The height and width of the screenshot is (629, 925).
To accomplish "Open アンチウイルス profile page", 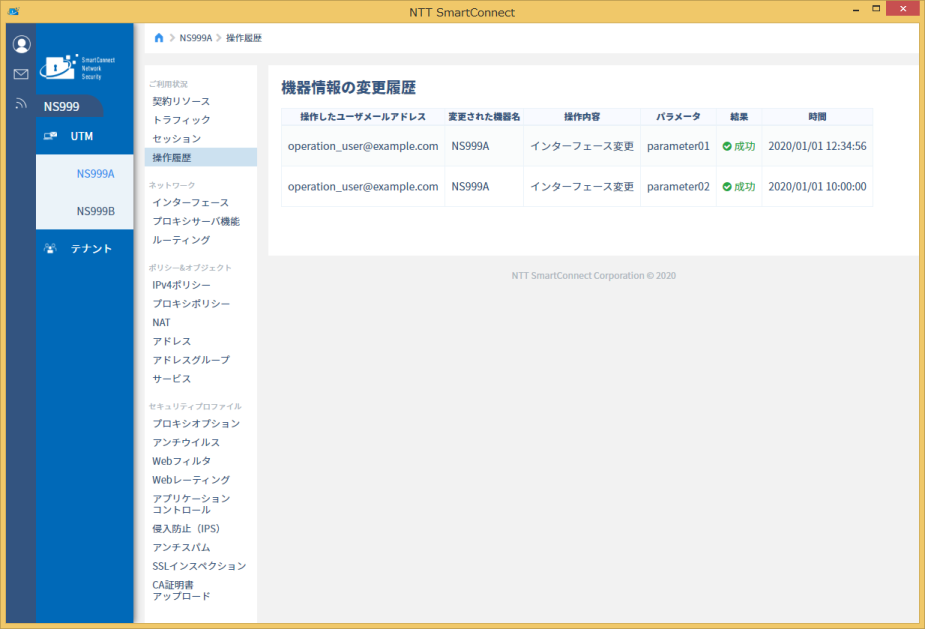I will 186,443.
